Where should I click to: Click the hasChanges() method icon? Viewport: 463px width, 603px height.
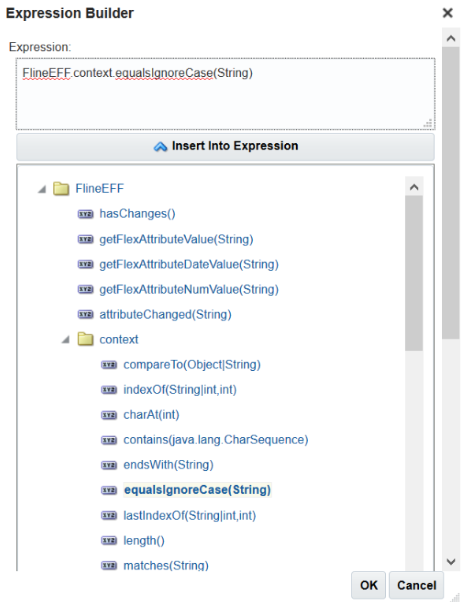click(85, 214)
